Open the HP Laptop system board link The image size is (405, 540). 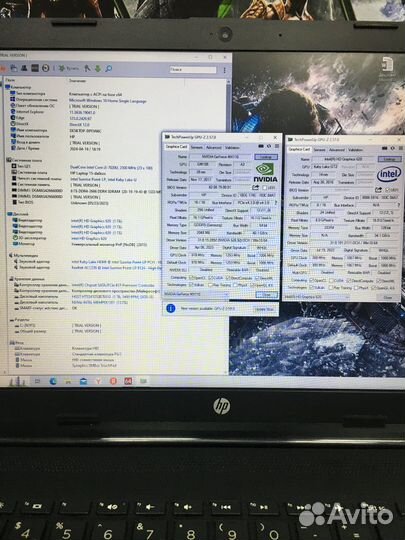tap(87, 173)
